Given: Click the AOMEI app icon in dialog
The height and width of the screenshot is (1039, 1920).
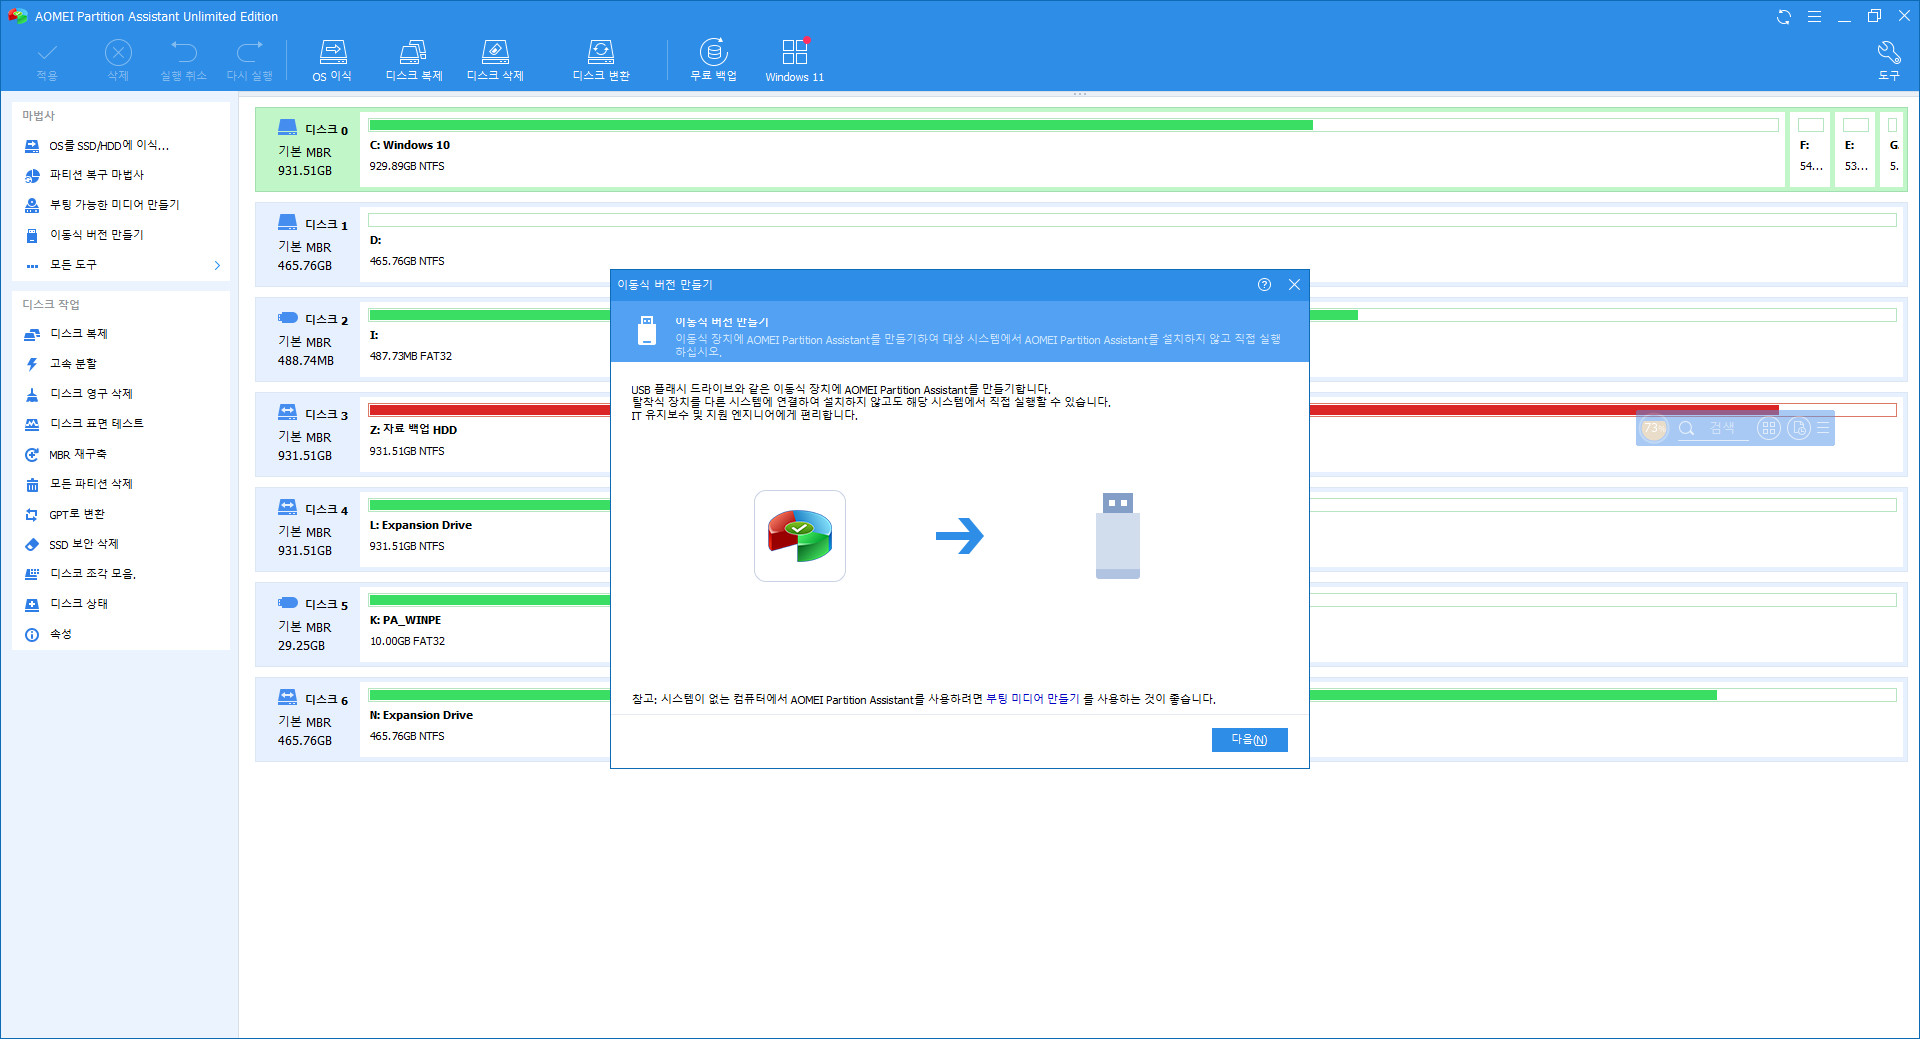Looking at the screenshot, I should 800,536.
